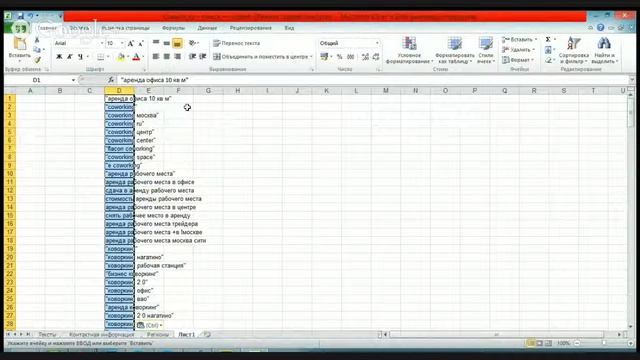Click the decrease decimal icon
This screenshot has height=360, width=640.
376,57
